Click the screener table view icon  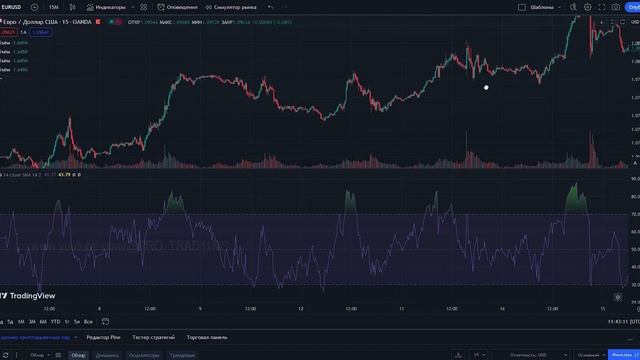pos(58,356)
